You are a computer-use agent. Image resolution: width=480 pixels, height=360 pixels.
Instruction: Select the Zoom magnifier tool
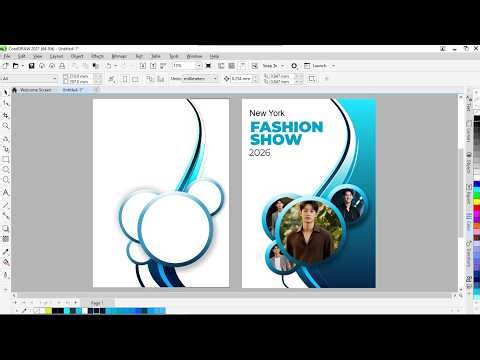pos(6,126)
